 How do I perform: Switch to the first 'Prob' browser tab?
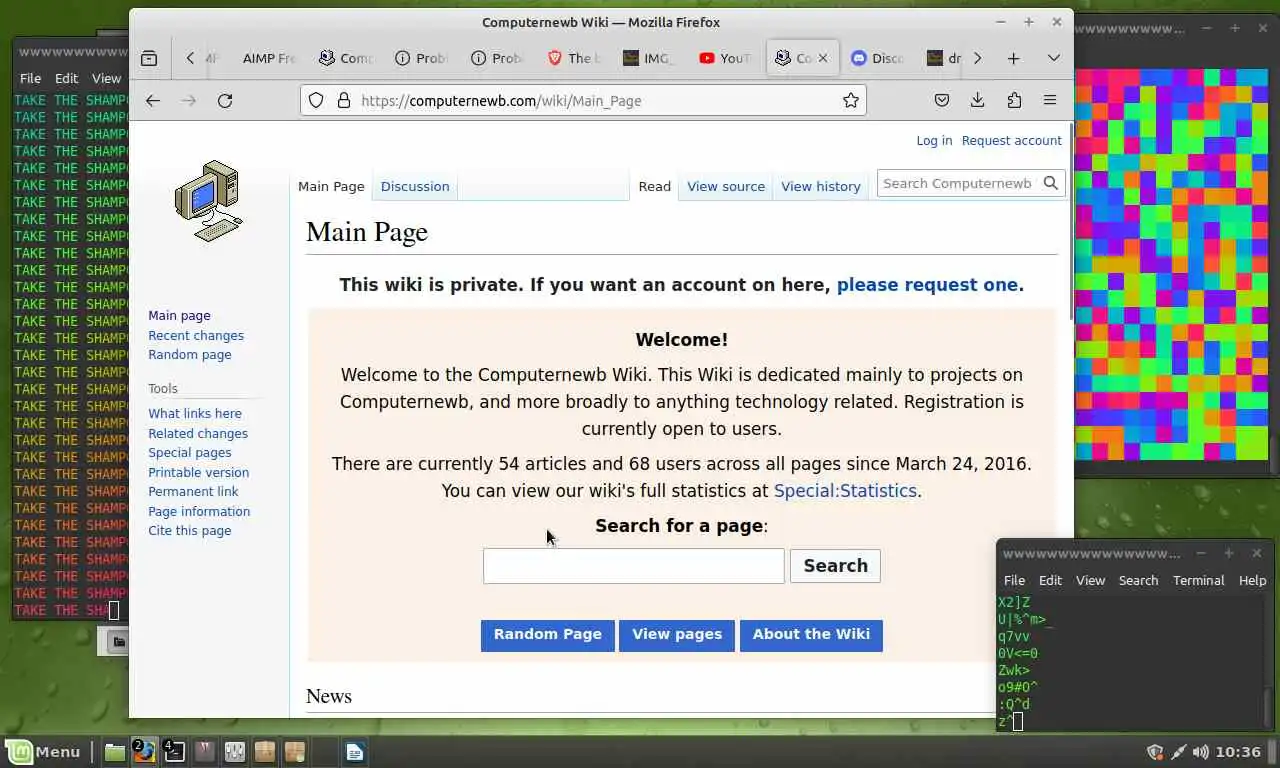[x=421, y=58]
